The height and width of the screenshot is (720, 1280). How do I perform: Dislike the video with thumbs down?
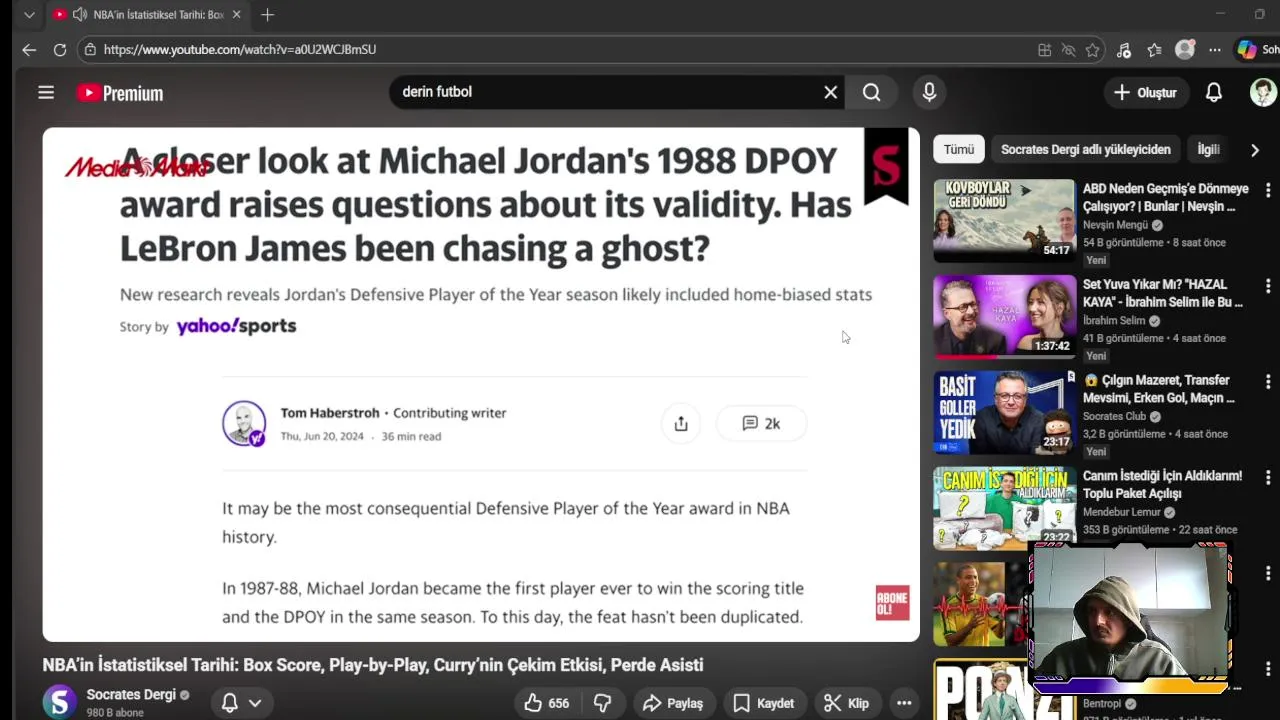pos(603,703)
